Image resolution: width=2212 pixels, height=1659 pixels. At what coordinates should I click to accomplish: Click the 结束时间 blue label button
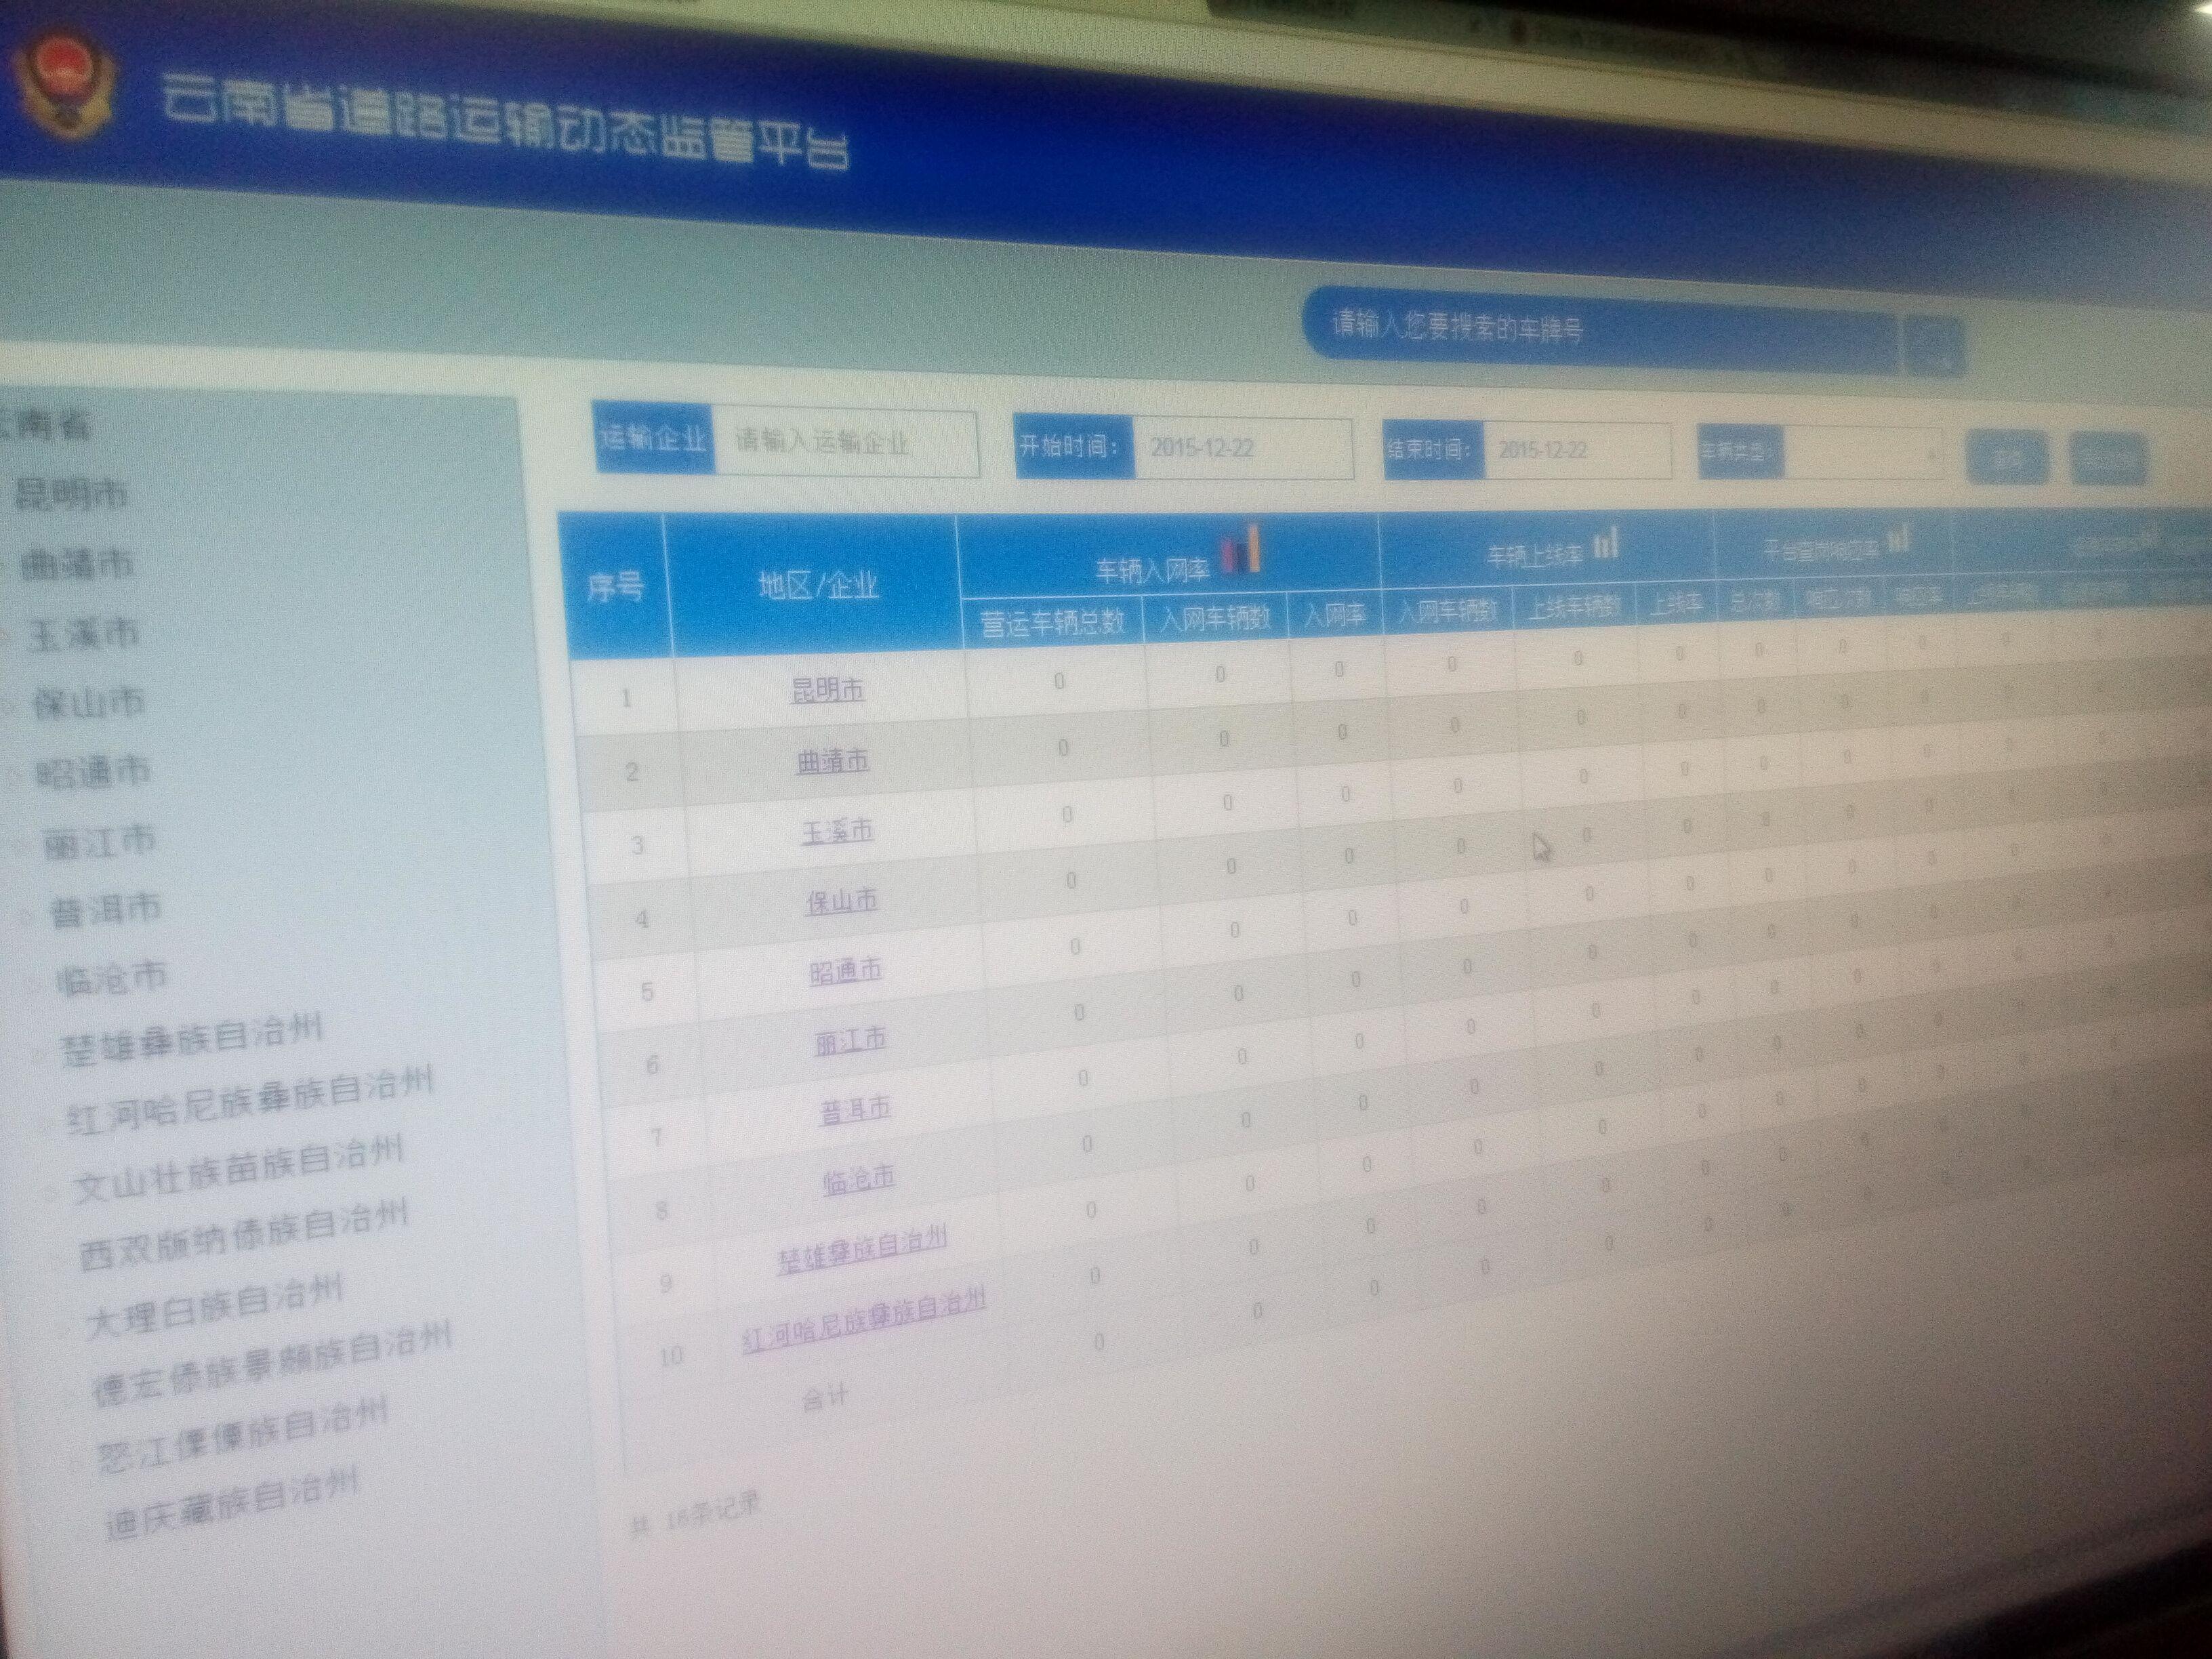[x=1434, y=450]
